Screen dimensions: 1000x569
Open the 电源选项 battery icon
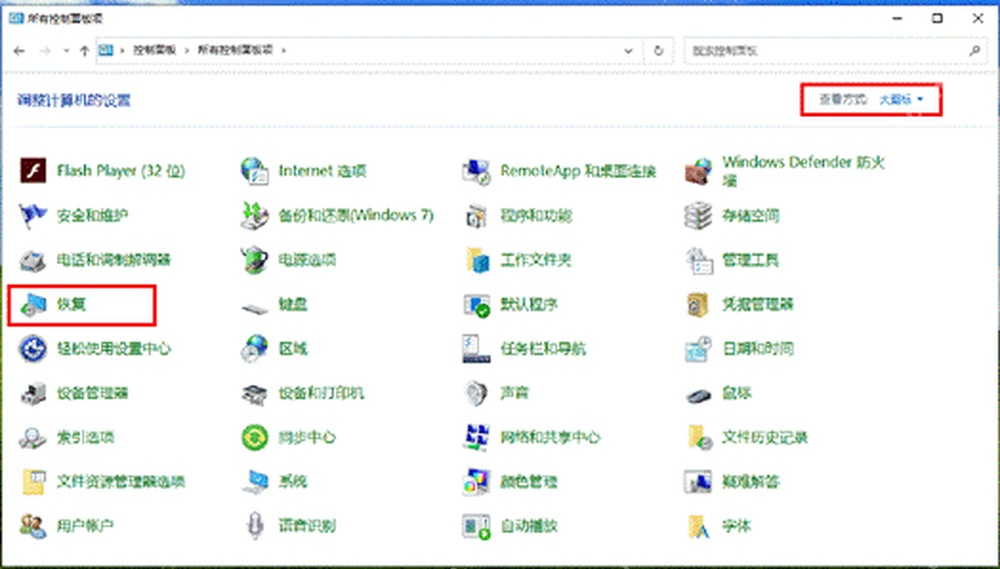(x=254, y=260)
